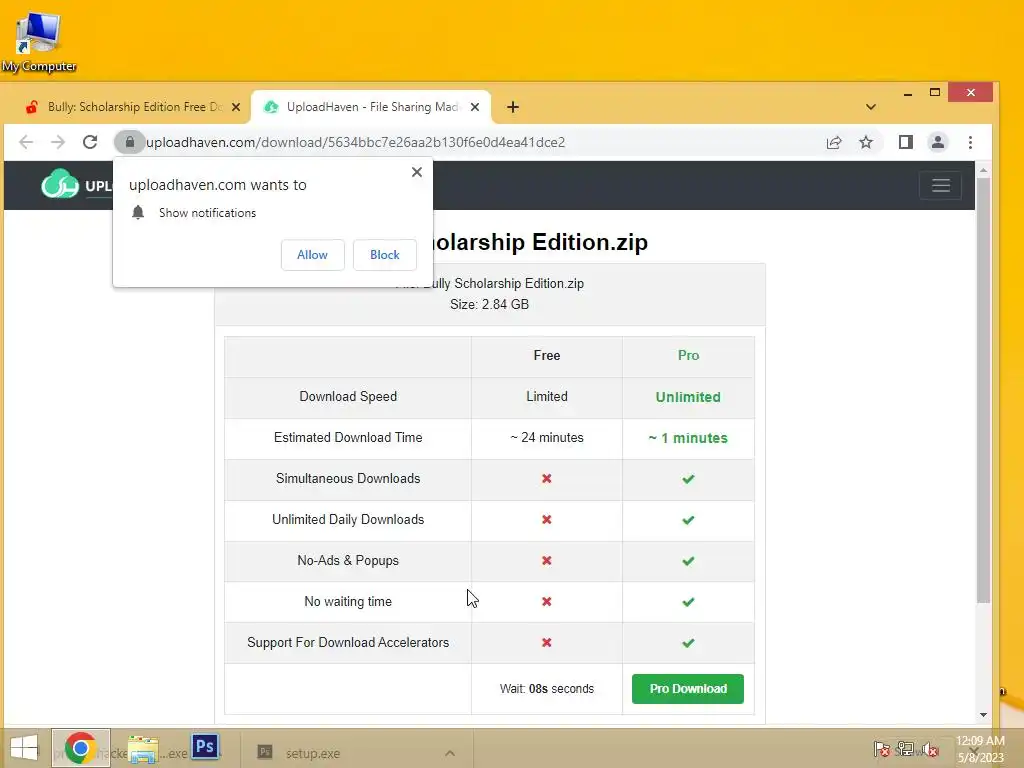This screenshot has width=1024, height=768.
Task: Click the Estimated Download Time label
Action: 348,438
